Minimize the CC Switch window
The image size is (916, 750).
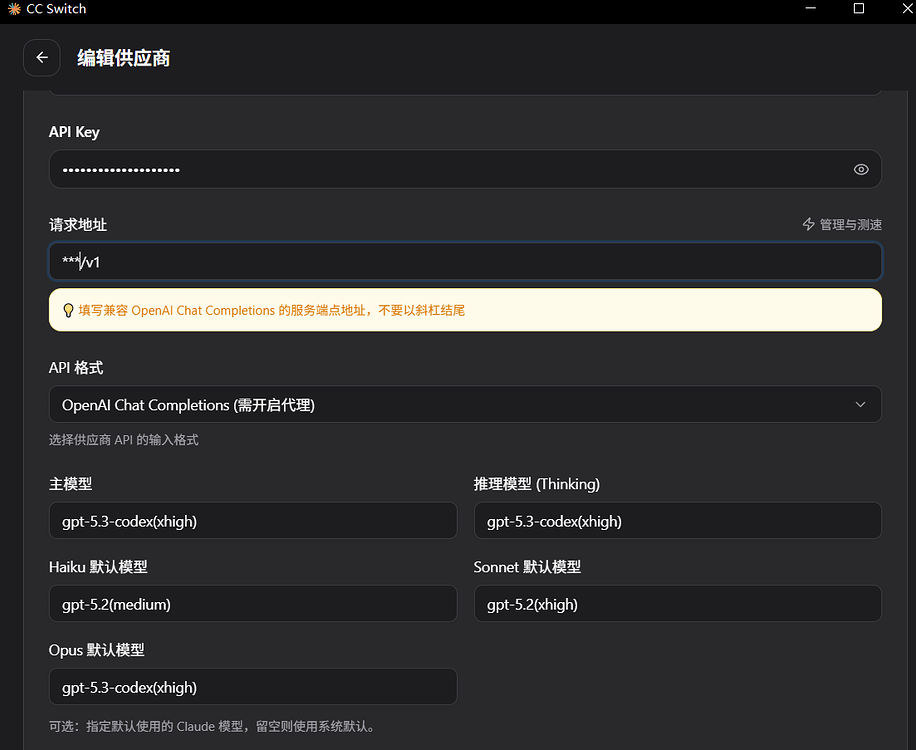tap(810, 8)
